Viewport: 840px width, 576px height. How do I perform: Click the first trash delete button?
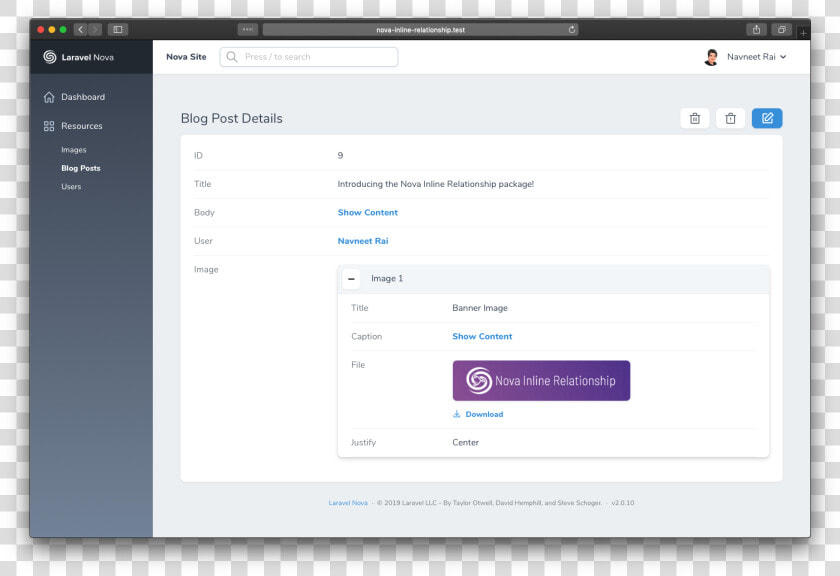(x=694, y=118)
